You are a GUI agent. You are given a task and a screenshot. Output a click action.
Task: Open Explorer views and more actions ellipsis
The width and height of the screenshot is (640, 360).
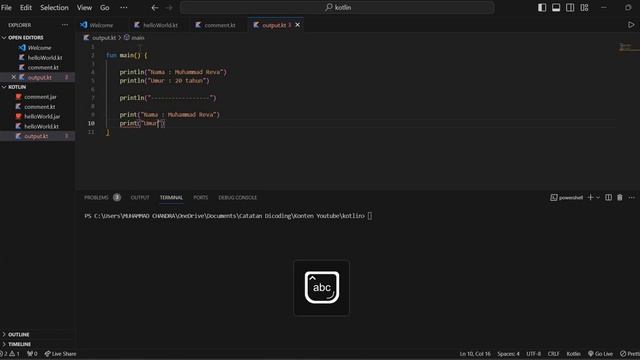click(x=64, y=25)
